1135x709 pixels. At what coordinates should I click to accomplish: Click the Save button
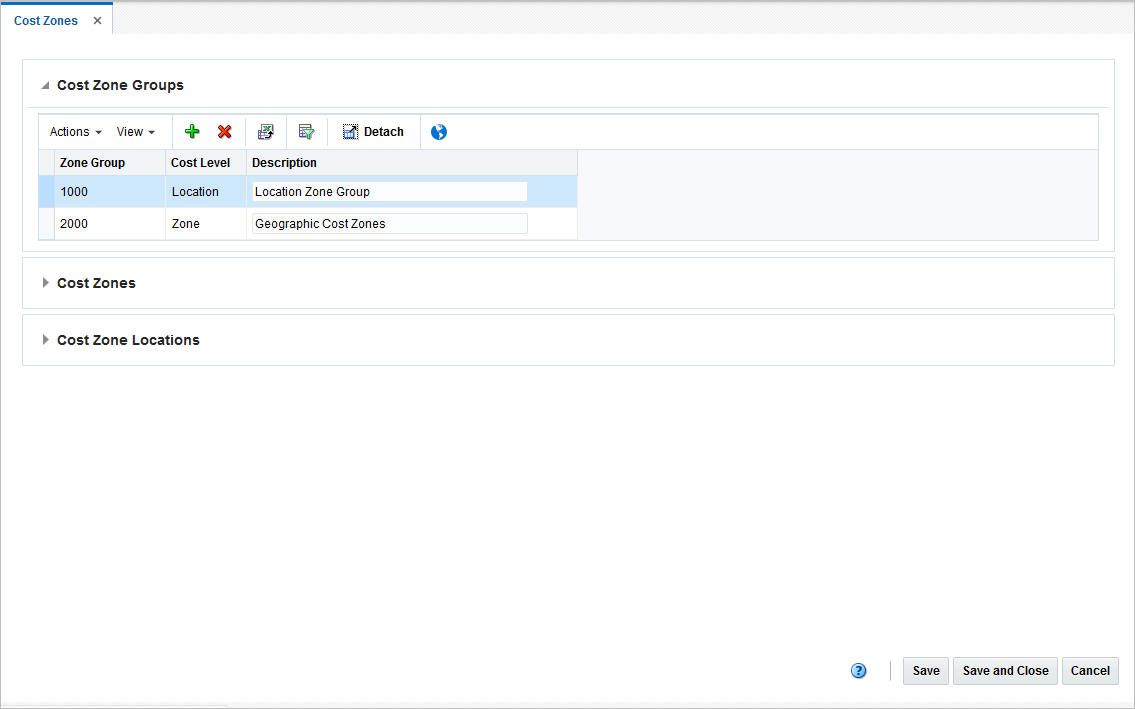(926, 671)
